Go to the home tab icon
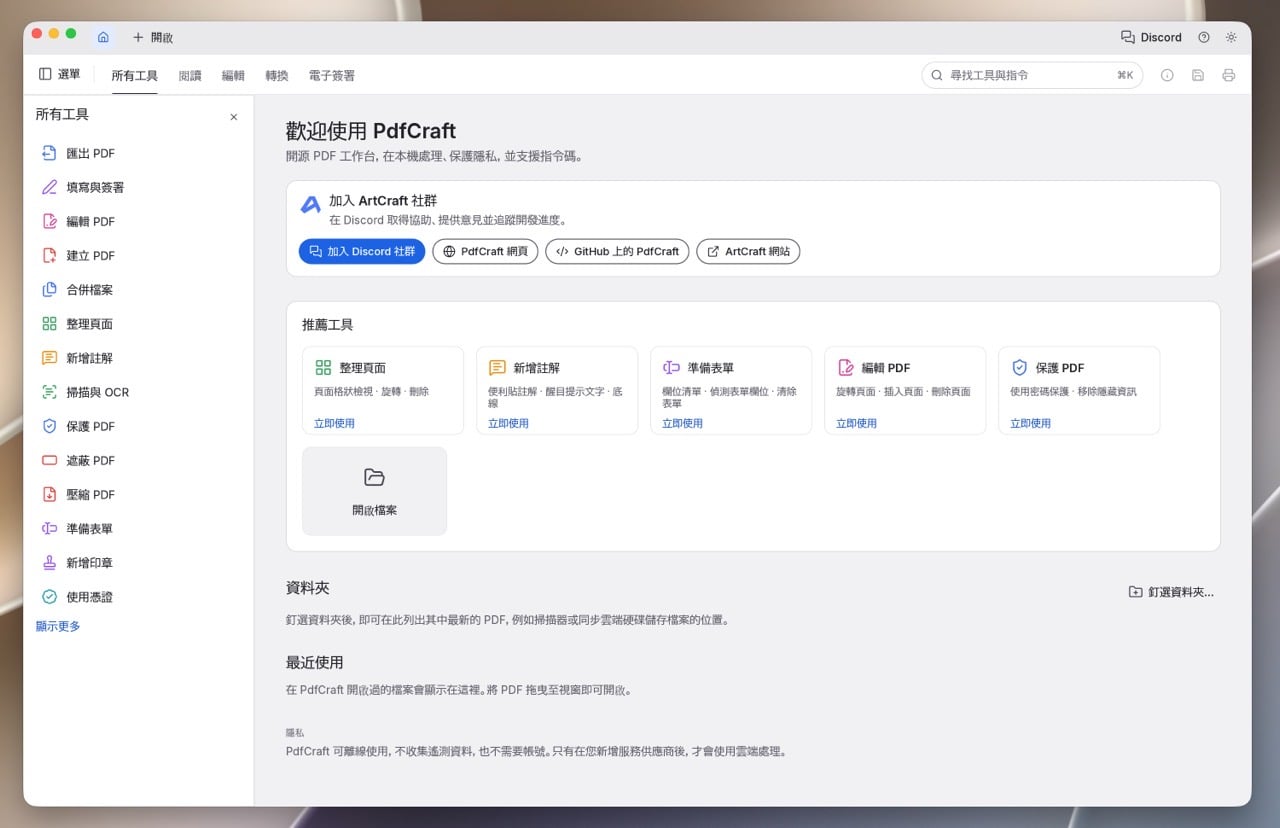This screenshot has height=828, width=1280. pyautogui.click(x=103, y=37)
